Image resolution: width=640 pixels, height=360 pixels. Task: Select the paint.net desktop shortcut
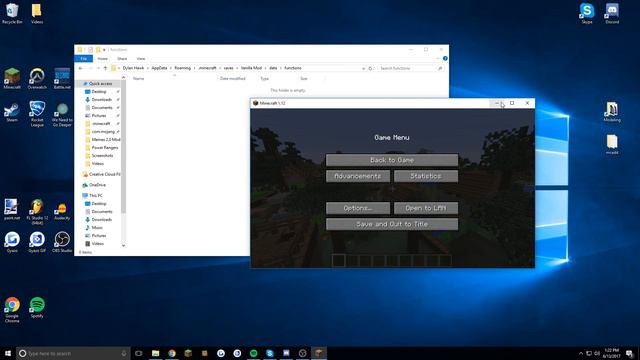pos(11,209)
